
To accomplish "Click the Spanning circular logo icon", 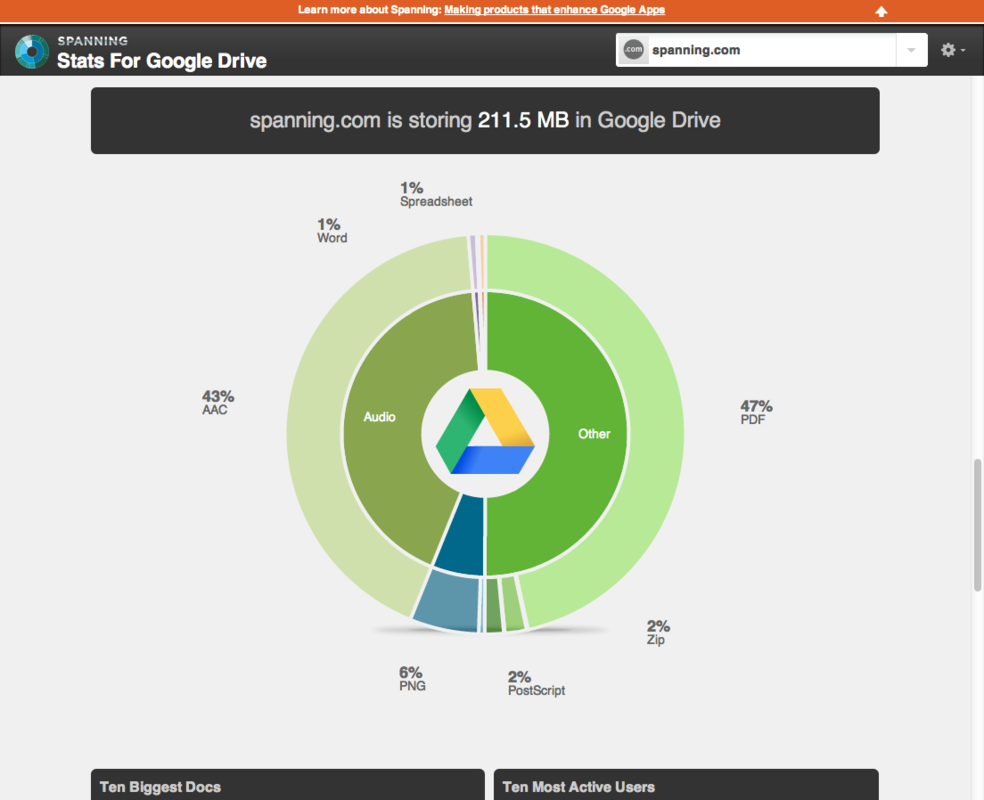I will tap(31, 51).
